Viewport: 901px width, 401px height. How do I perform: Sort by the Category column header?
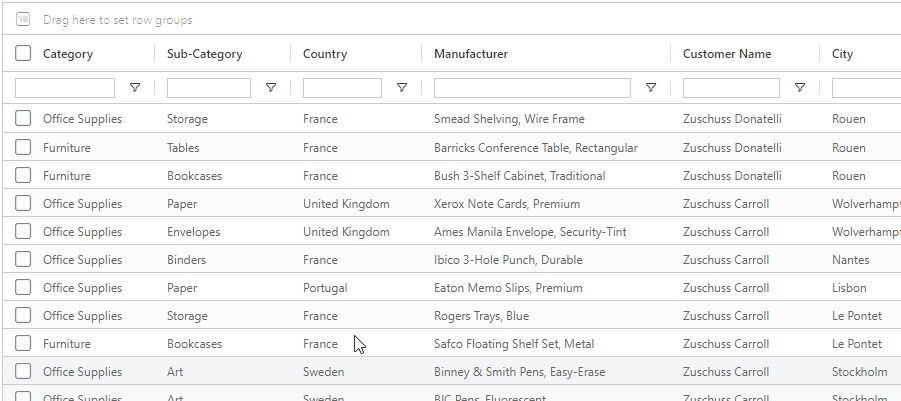68,54
